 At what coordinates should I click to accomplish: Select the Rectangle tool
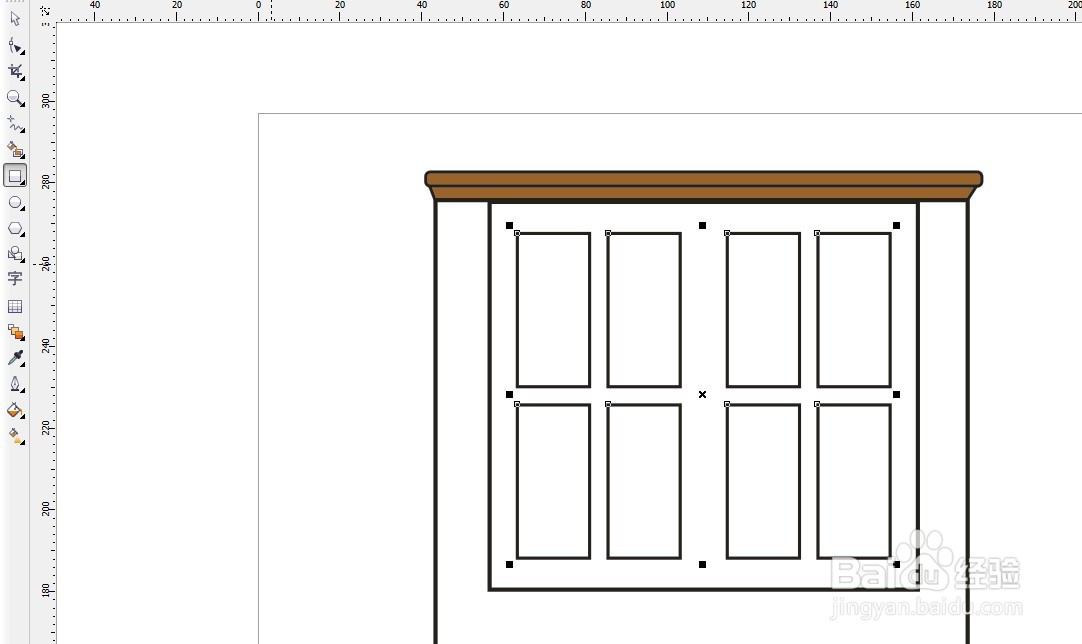tap(15, 176)
